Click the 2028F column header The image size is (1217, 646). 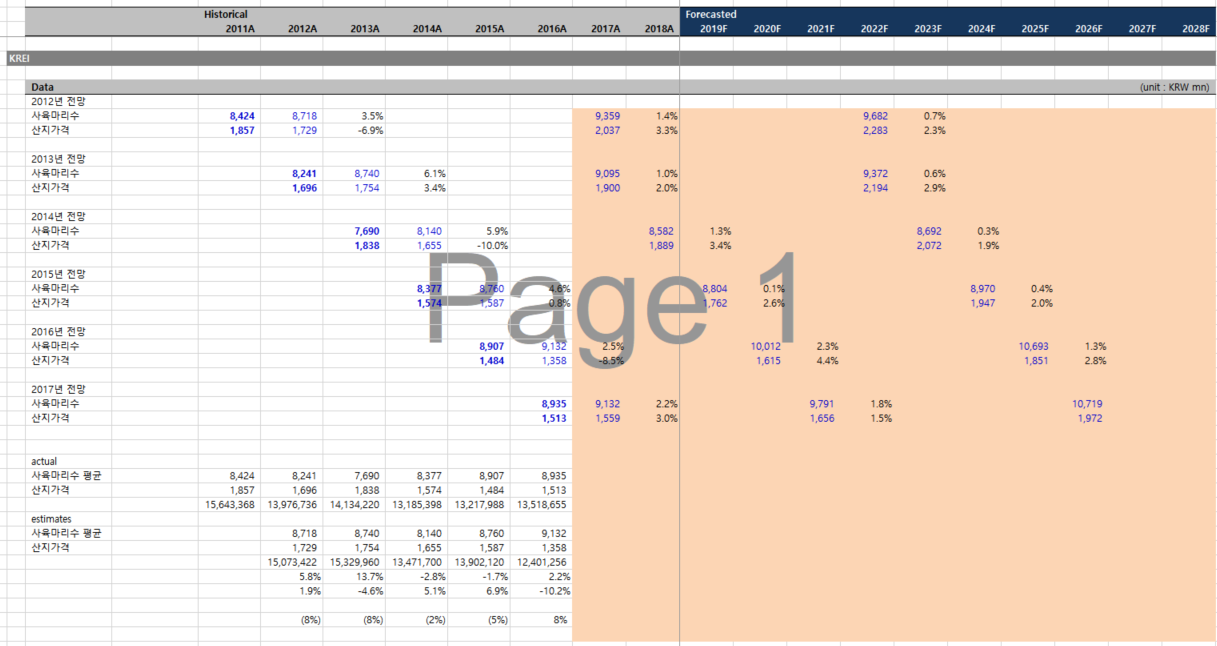[x=1195, y=29]
